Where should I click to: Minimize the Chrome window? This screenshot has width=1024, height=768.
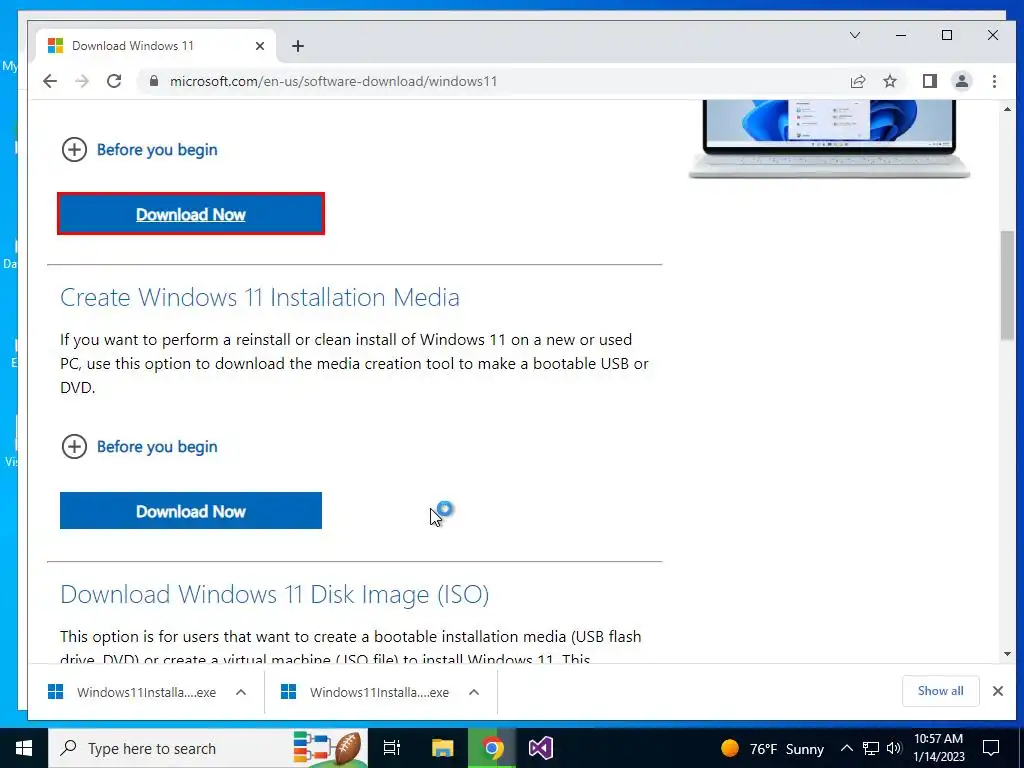(901, 35)
